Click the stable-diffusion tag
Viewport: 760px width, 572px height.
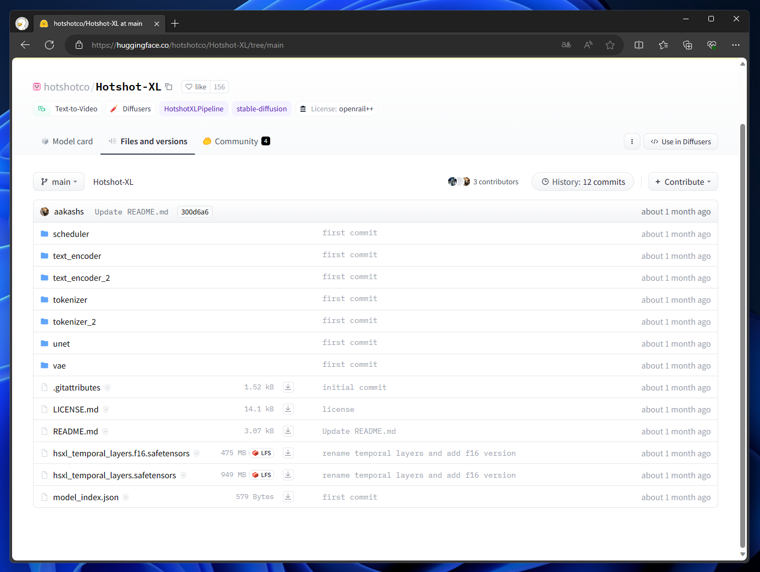(262, 109)
